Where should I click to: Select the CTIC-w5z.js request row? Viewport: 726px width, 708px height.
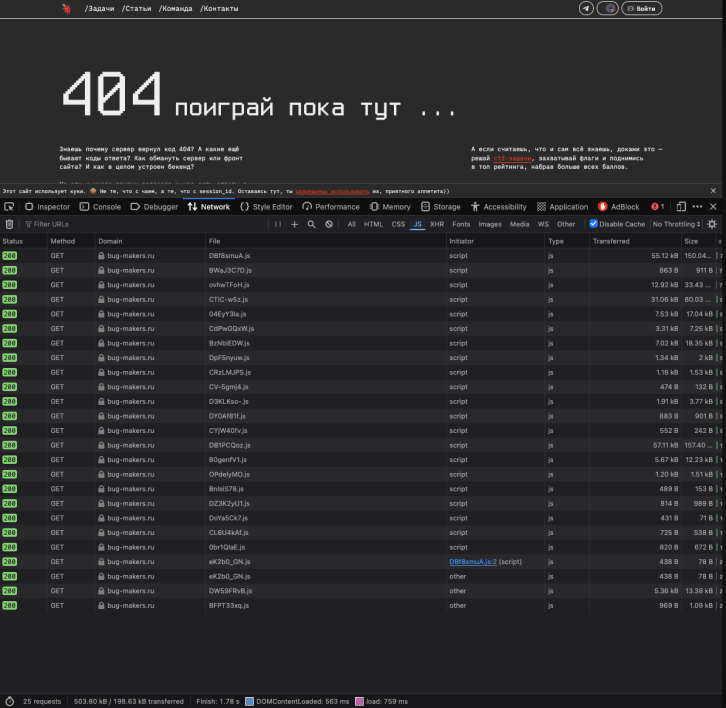click(x=361, y=300)
